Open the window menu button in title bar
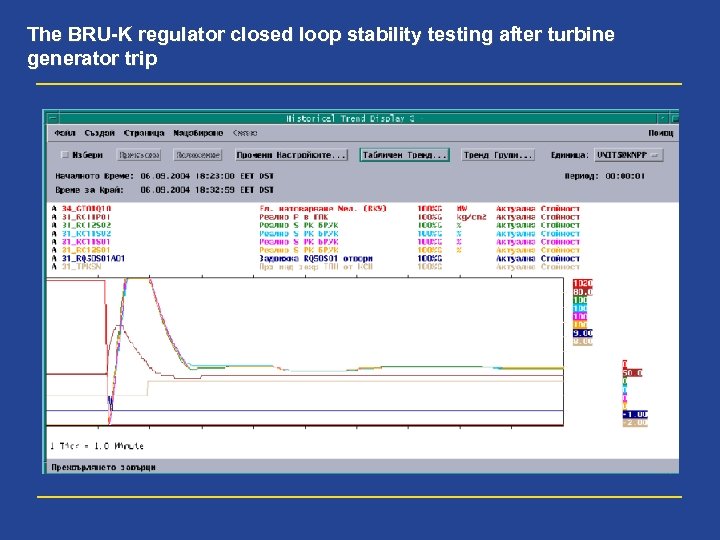Image resolution: width=720 pixels, height=540 pixels. [53, 118]
